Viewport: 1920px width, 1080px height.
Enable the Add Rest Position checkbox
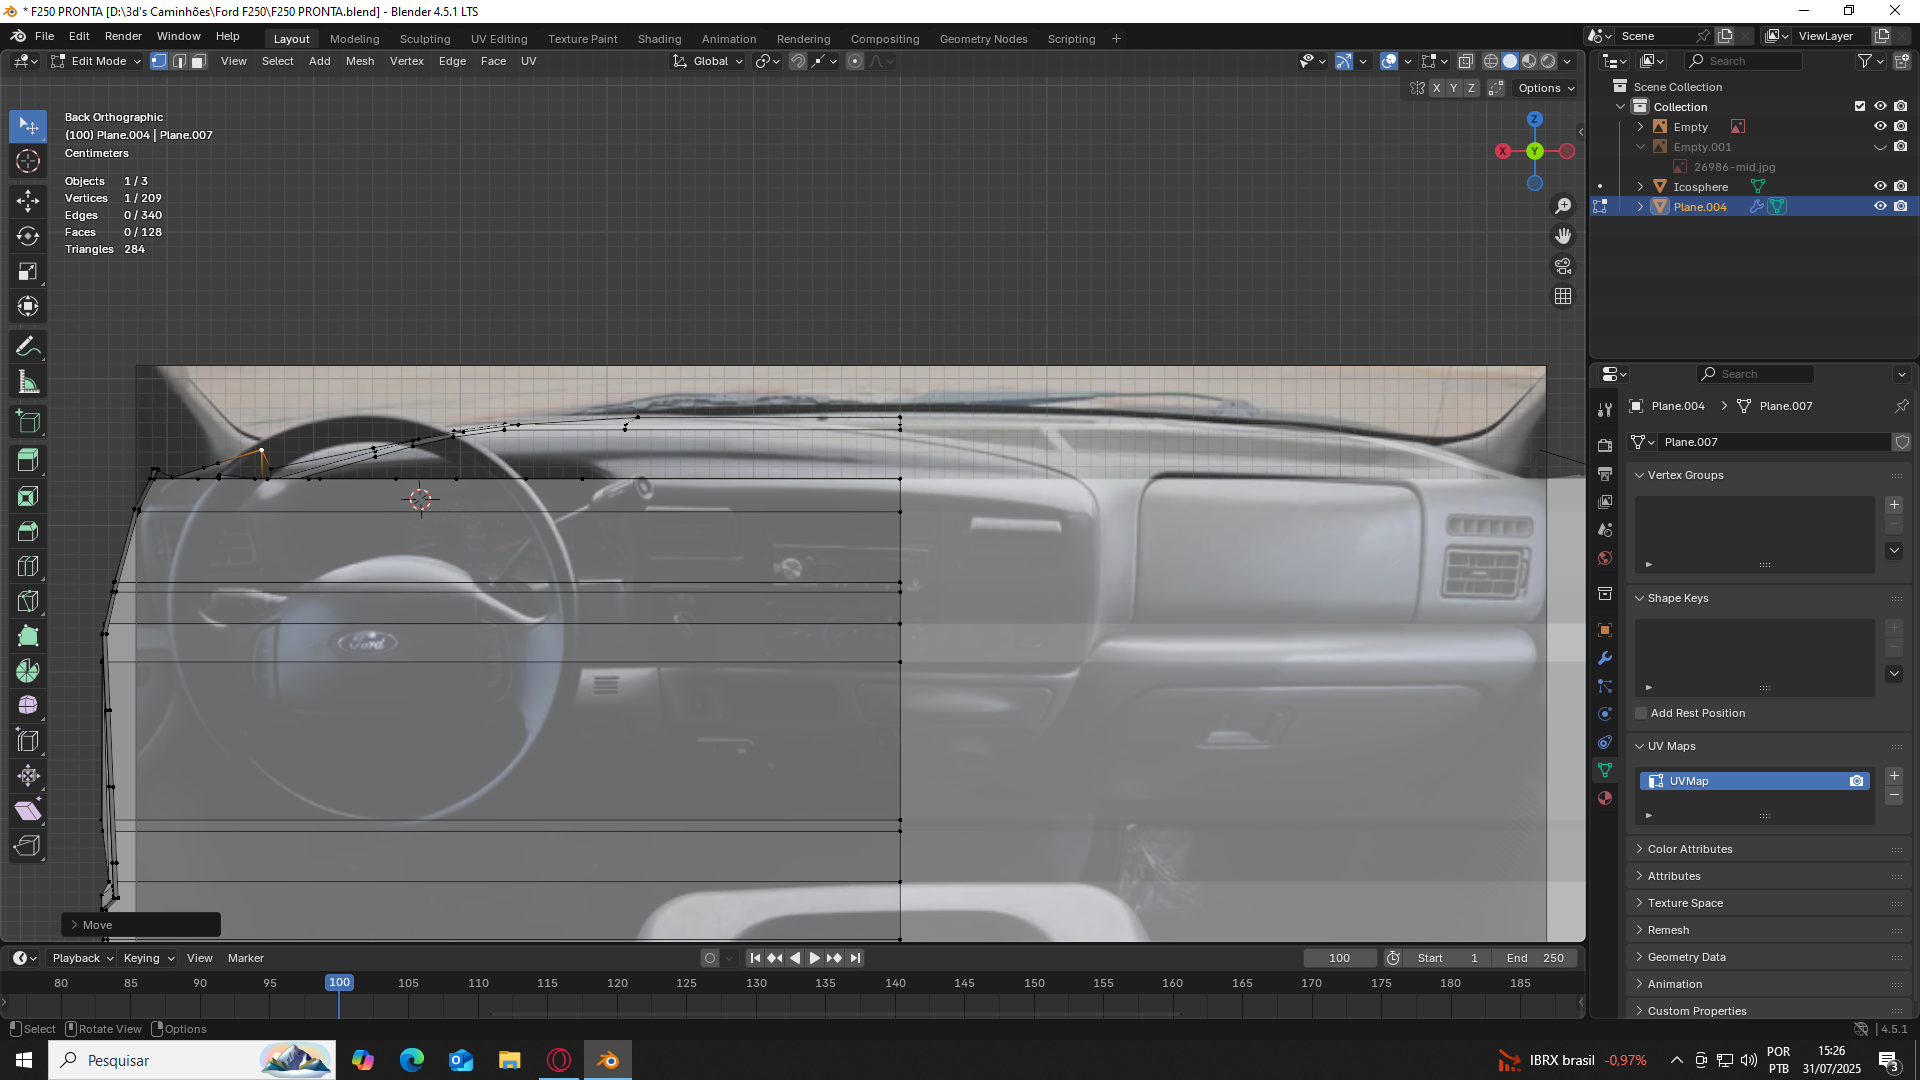pyautogui.click(x=1641, y=713)
